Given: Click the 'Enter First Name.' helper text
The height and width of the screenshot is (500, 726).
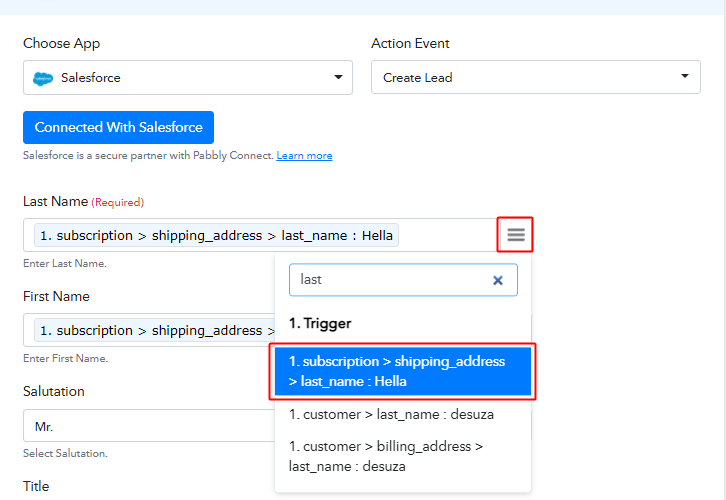Looking at the screenshot, I should coord(65,358).
